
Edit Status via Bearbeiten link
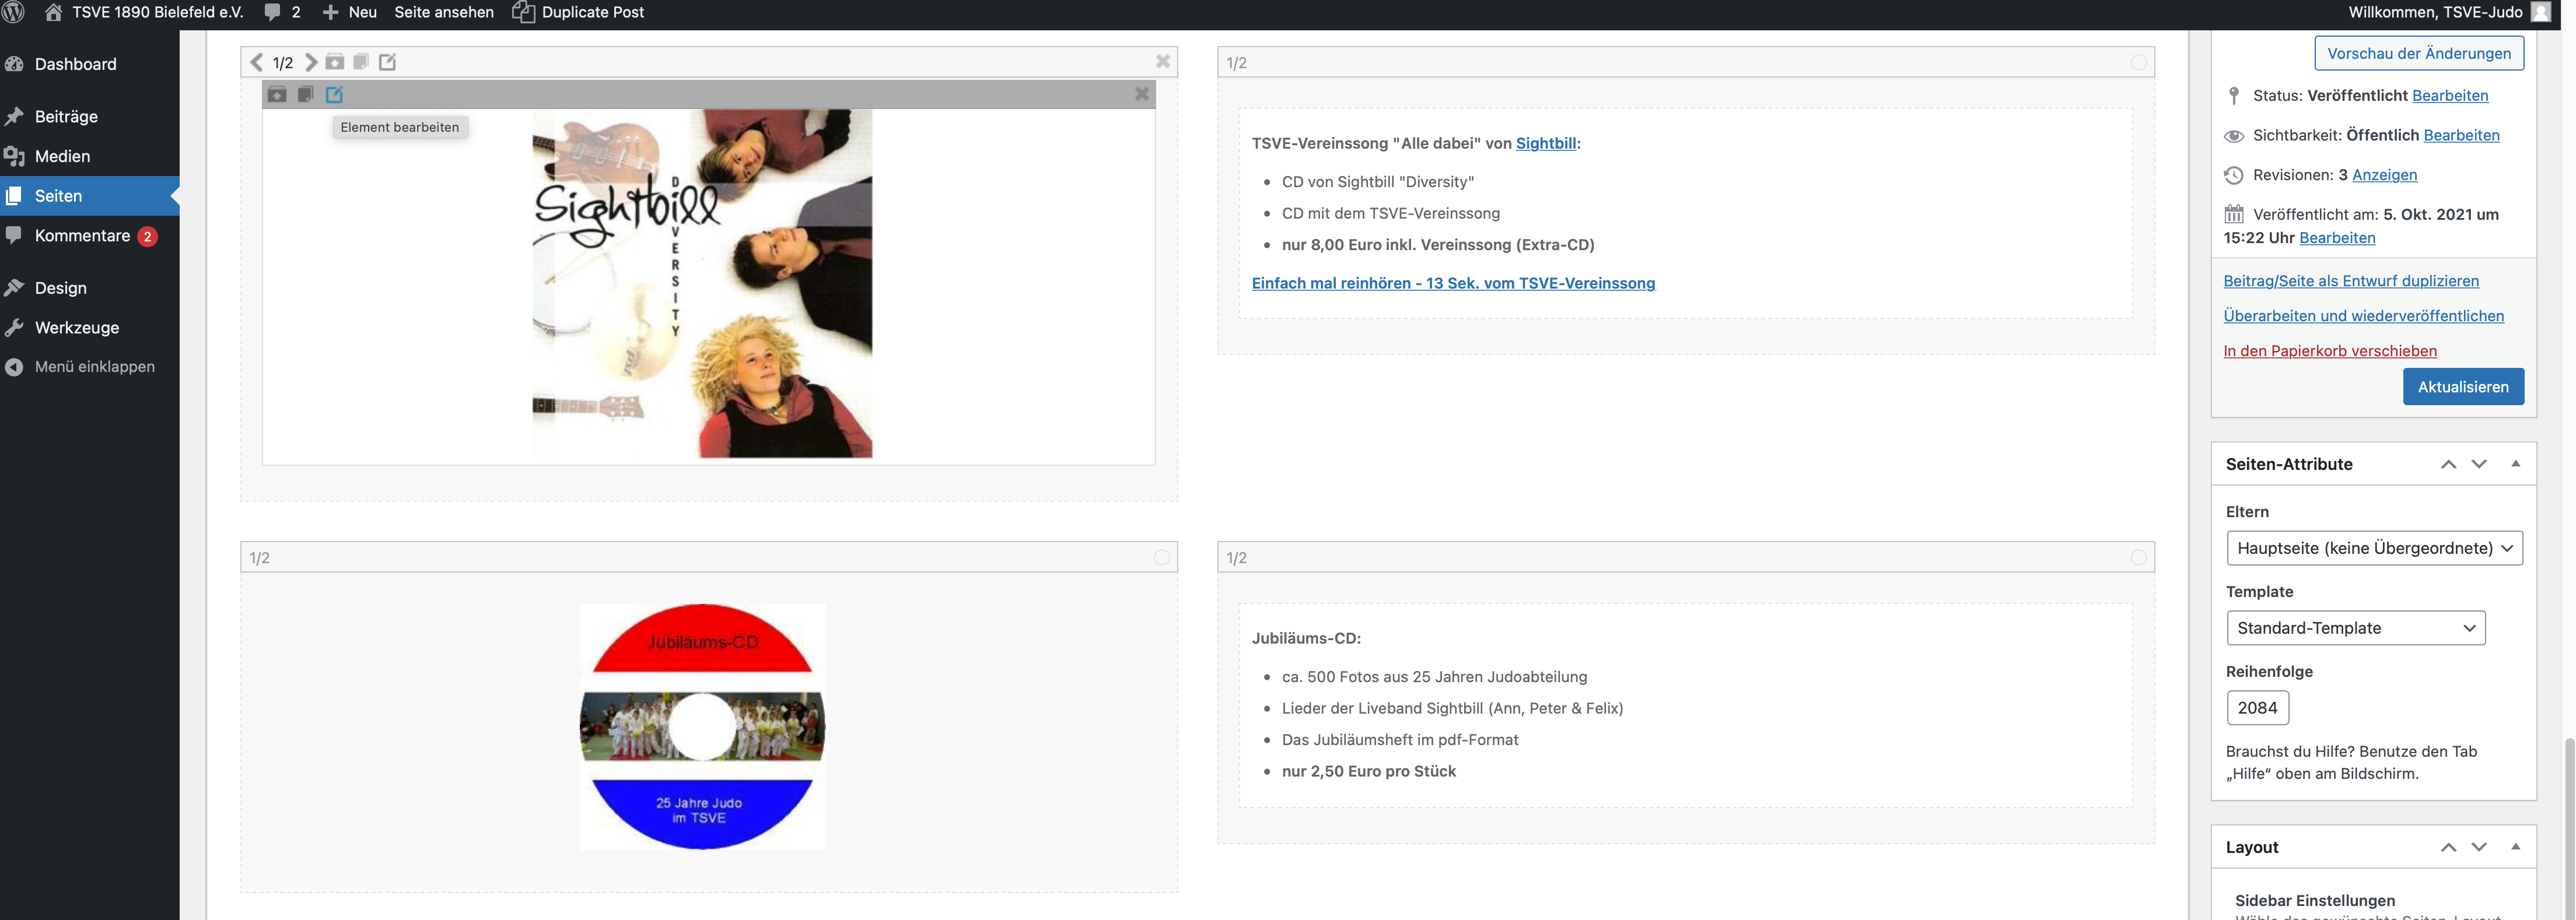coord(2450,95)
